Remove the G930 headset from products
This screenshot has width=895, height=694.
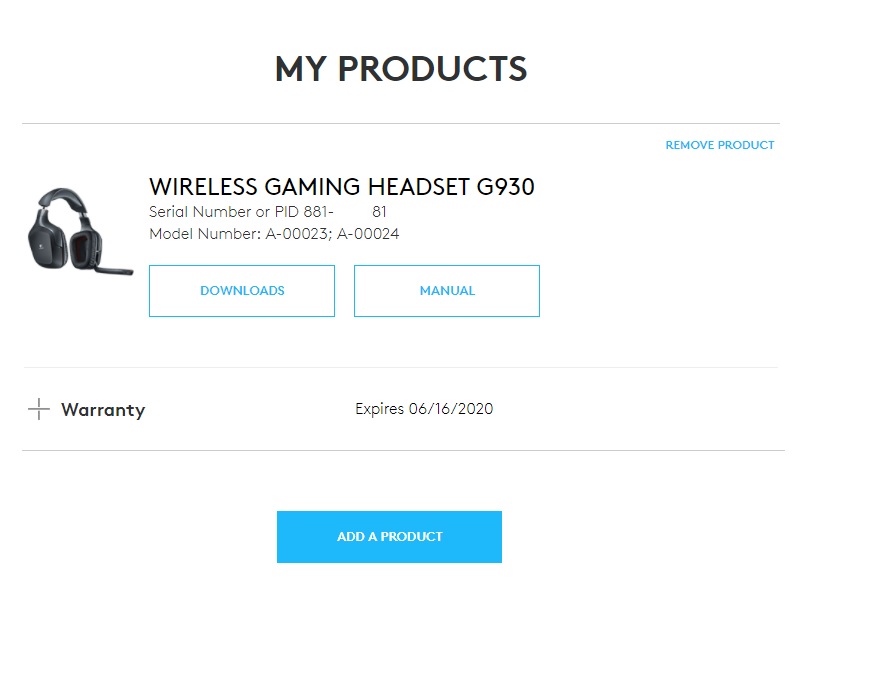(x=720, y=145)
